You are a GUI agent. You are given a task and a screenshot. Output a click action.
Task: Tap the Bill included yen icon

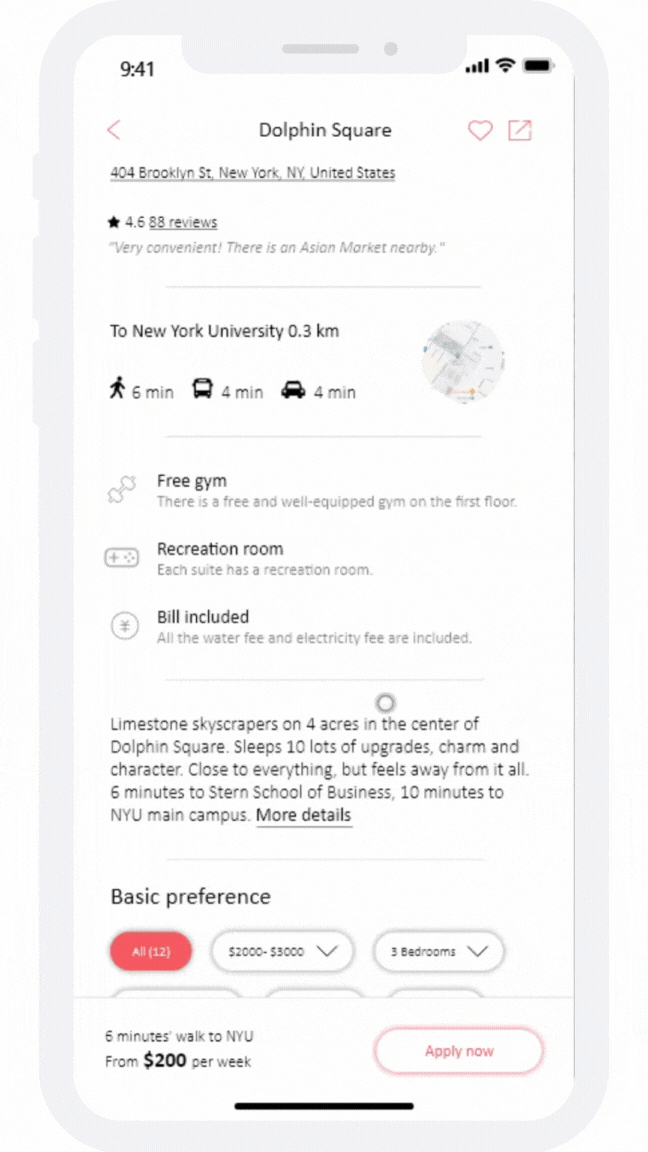pyautogui.click(x=124, y=627)
